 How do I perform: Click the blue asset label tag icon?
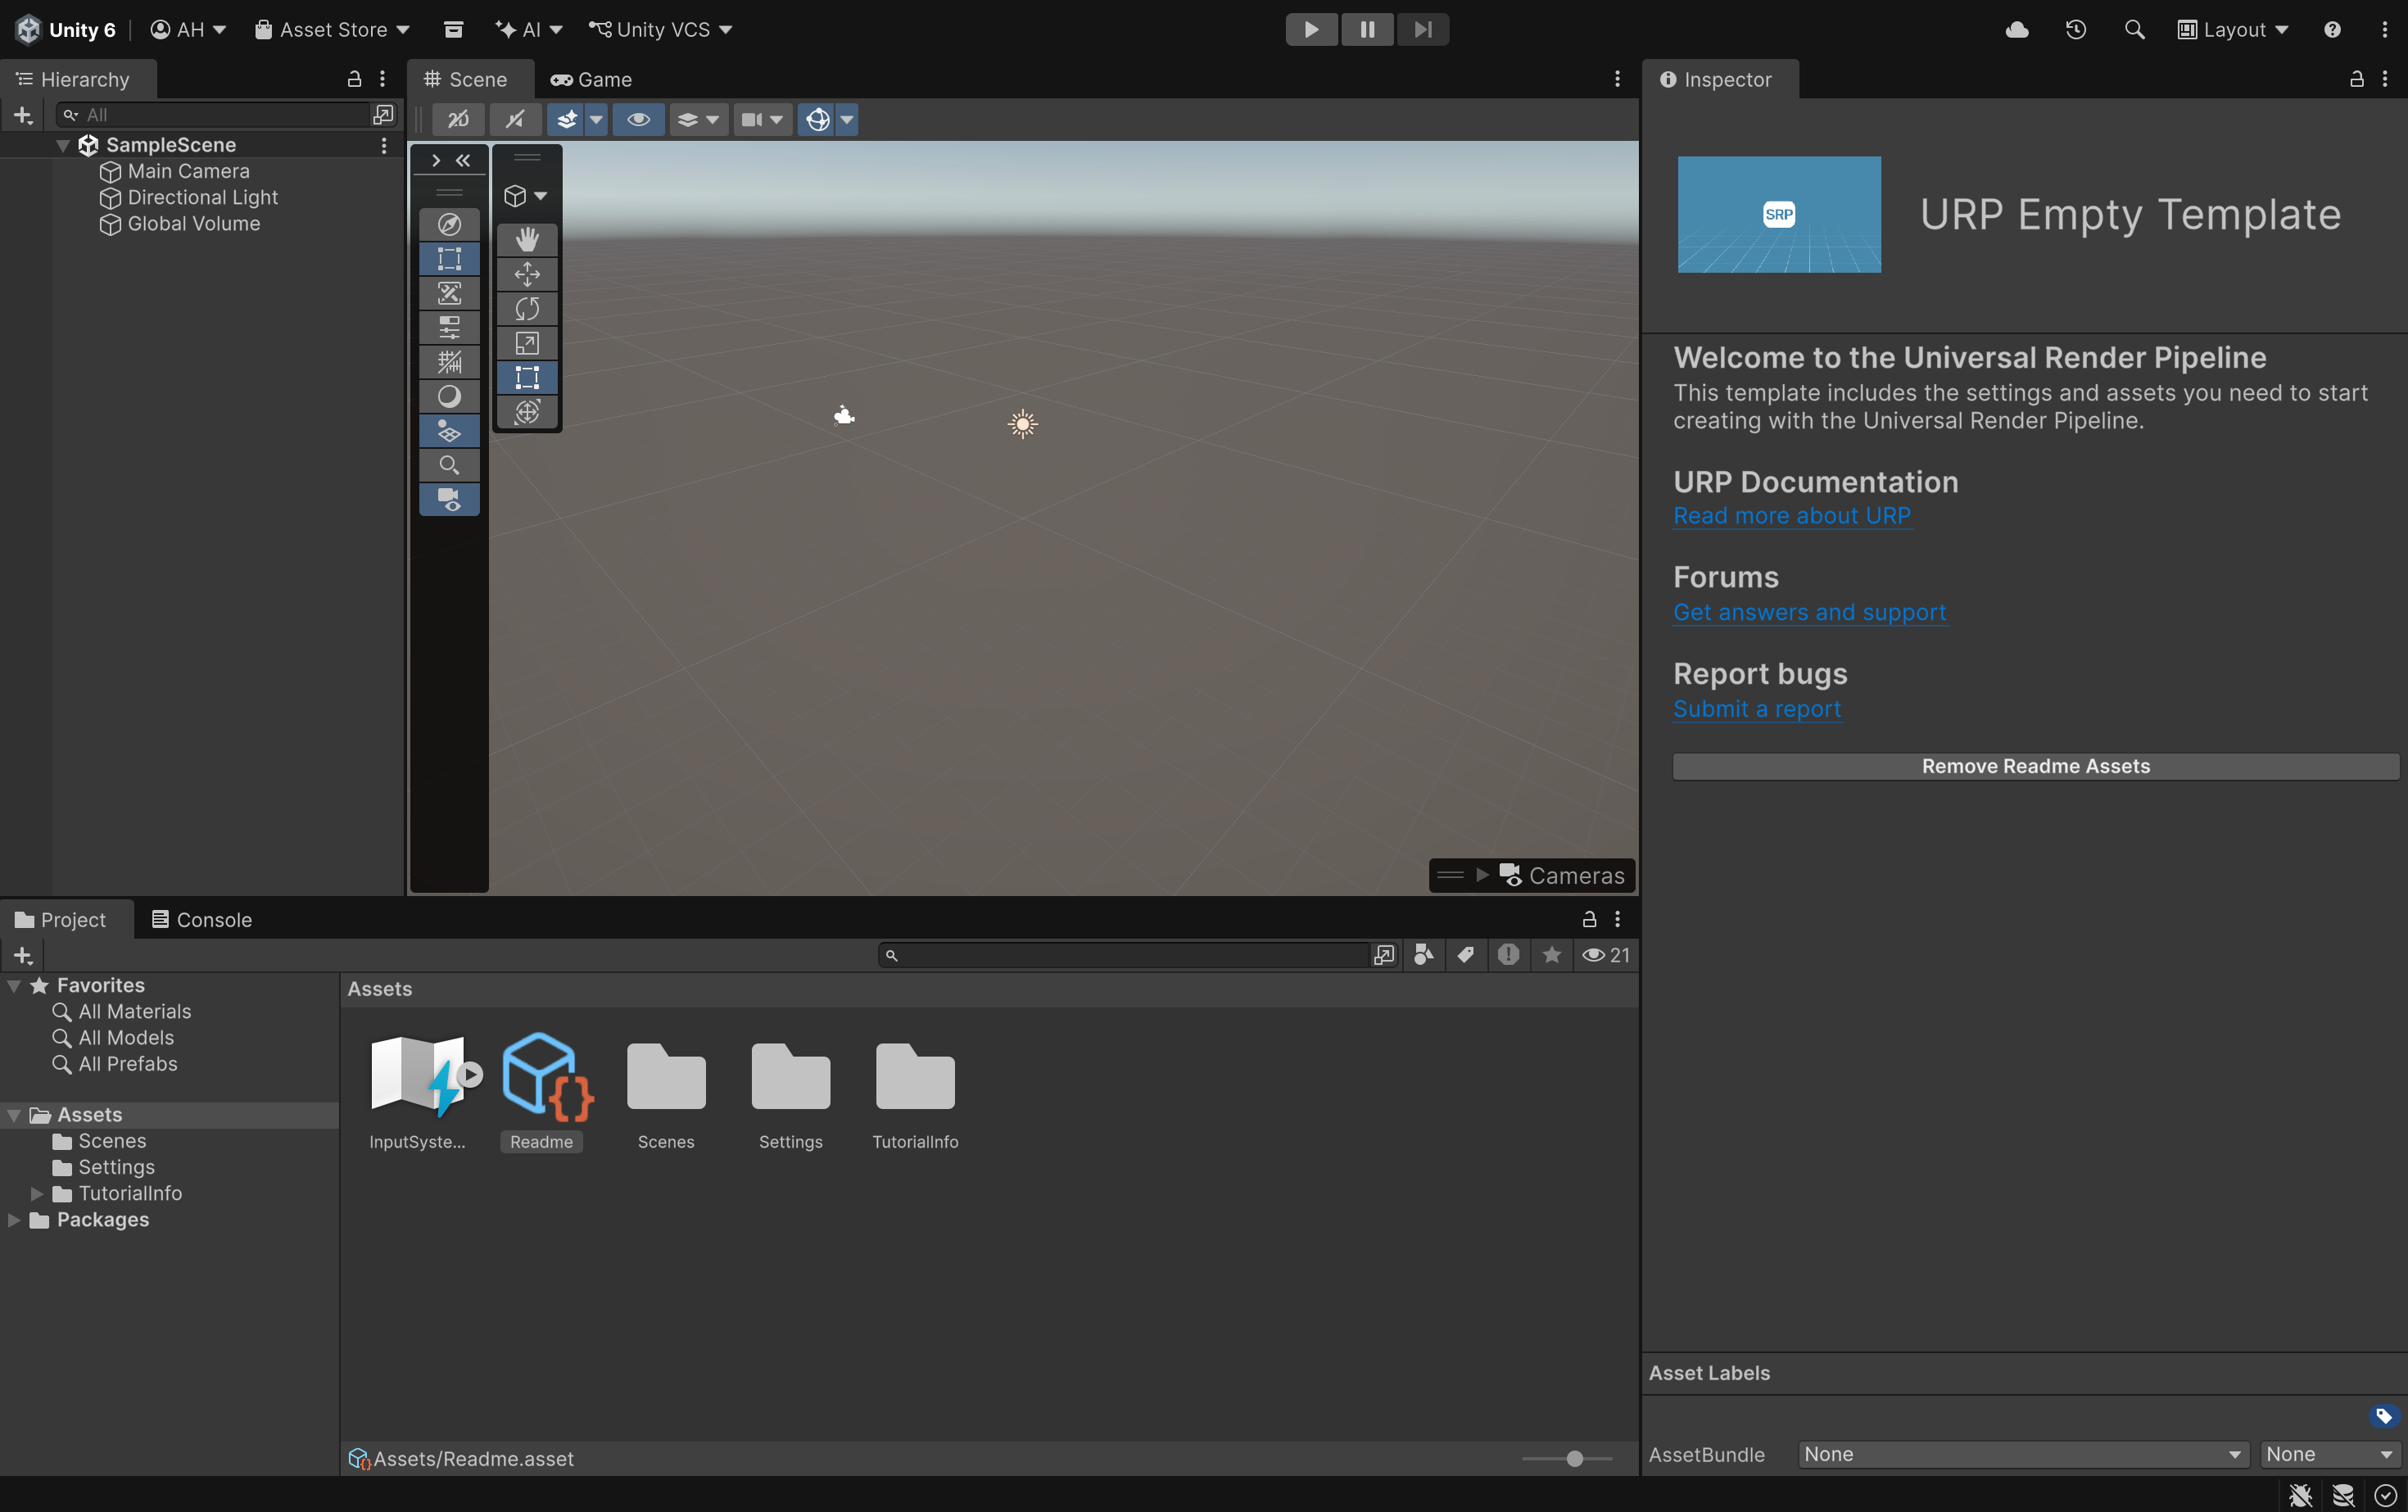(2384, 1416)
